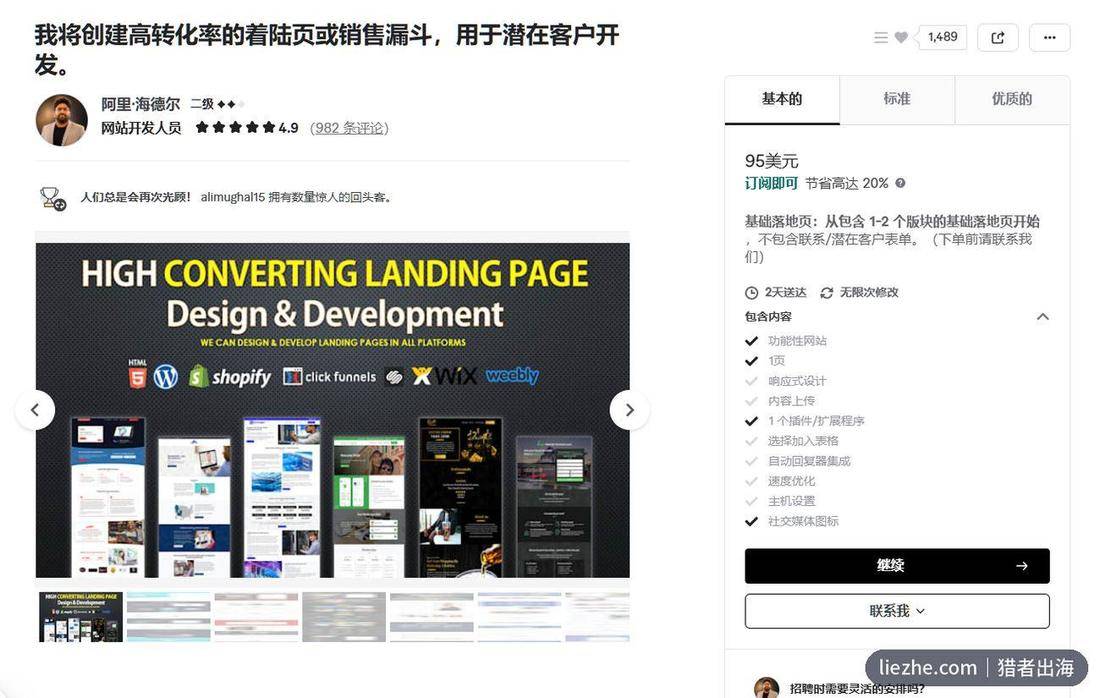Go to previous gallery image arrow
1100x698 pixels.
35,410
